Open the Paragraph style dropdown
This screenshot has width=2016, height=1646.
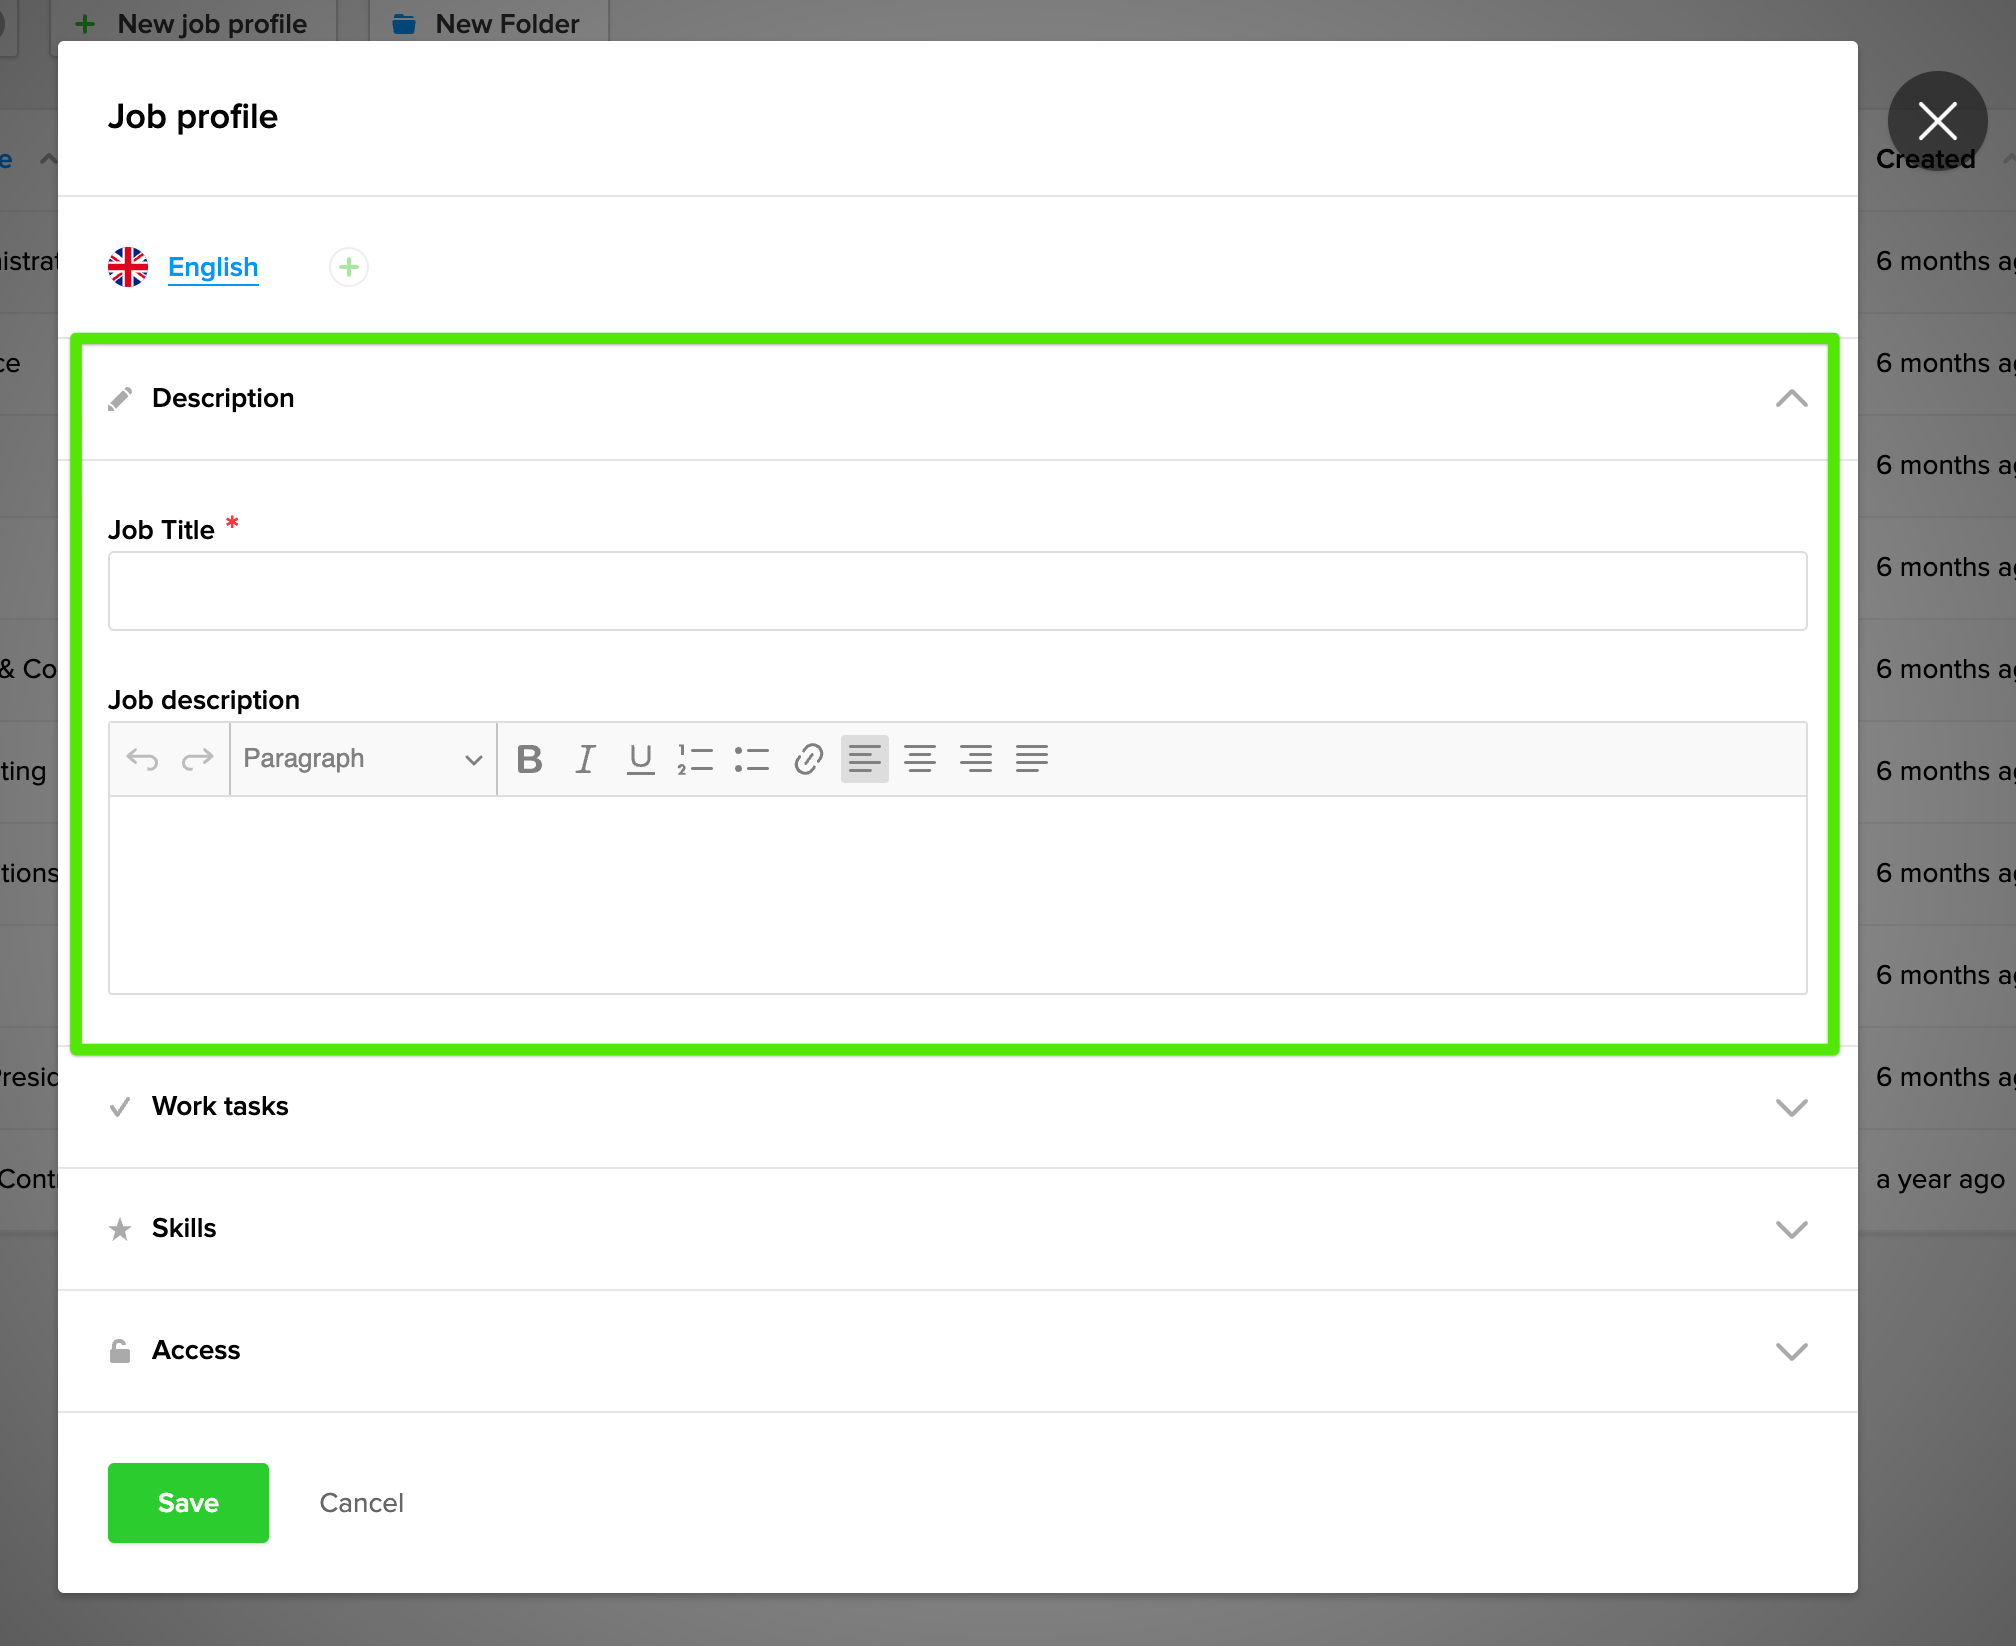click(x=363, y=759)
